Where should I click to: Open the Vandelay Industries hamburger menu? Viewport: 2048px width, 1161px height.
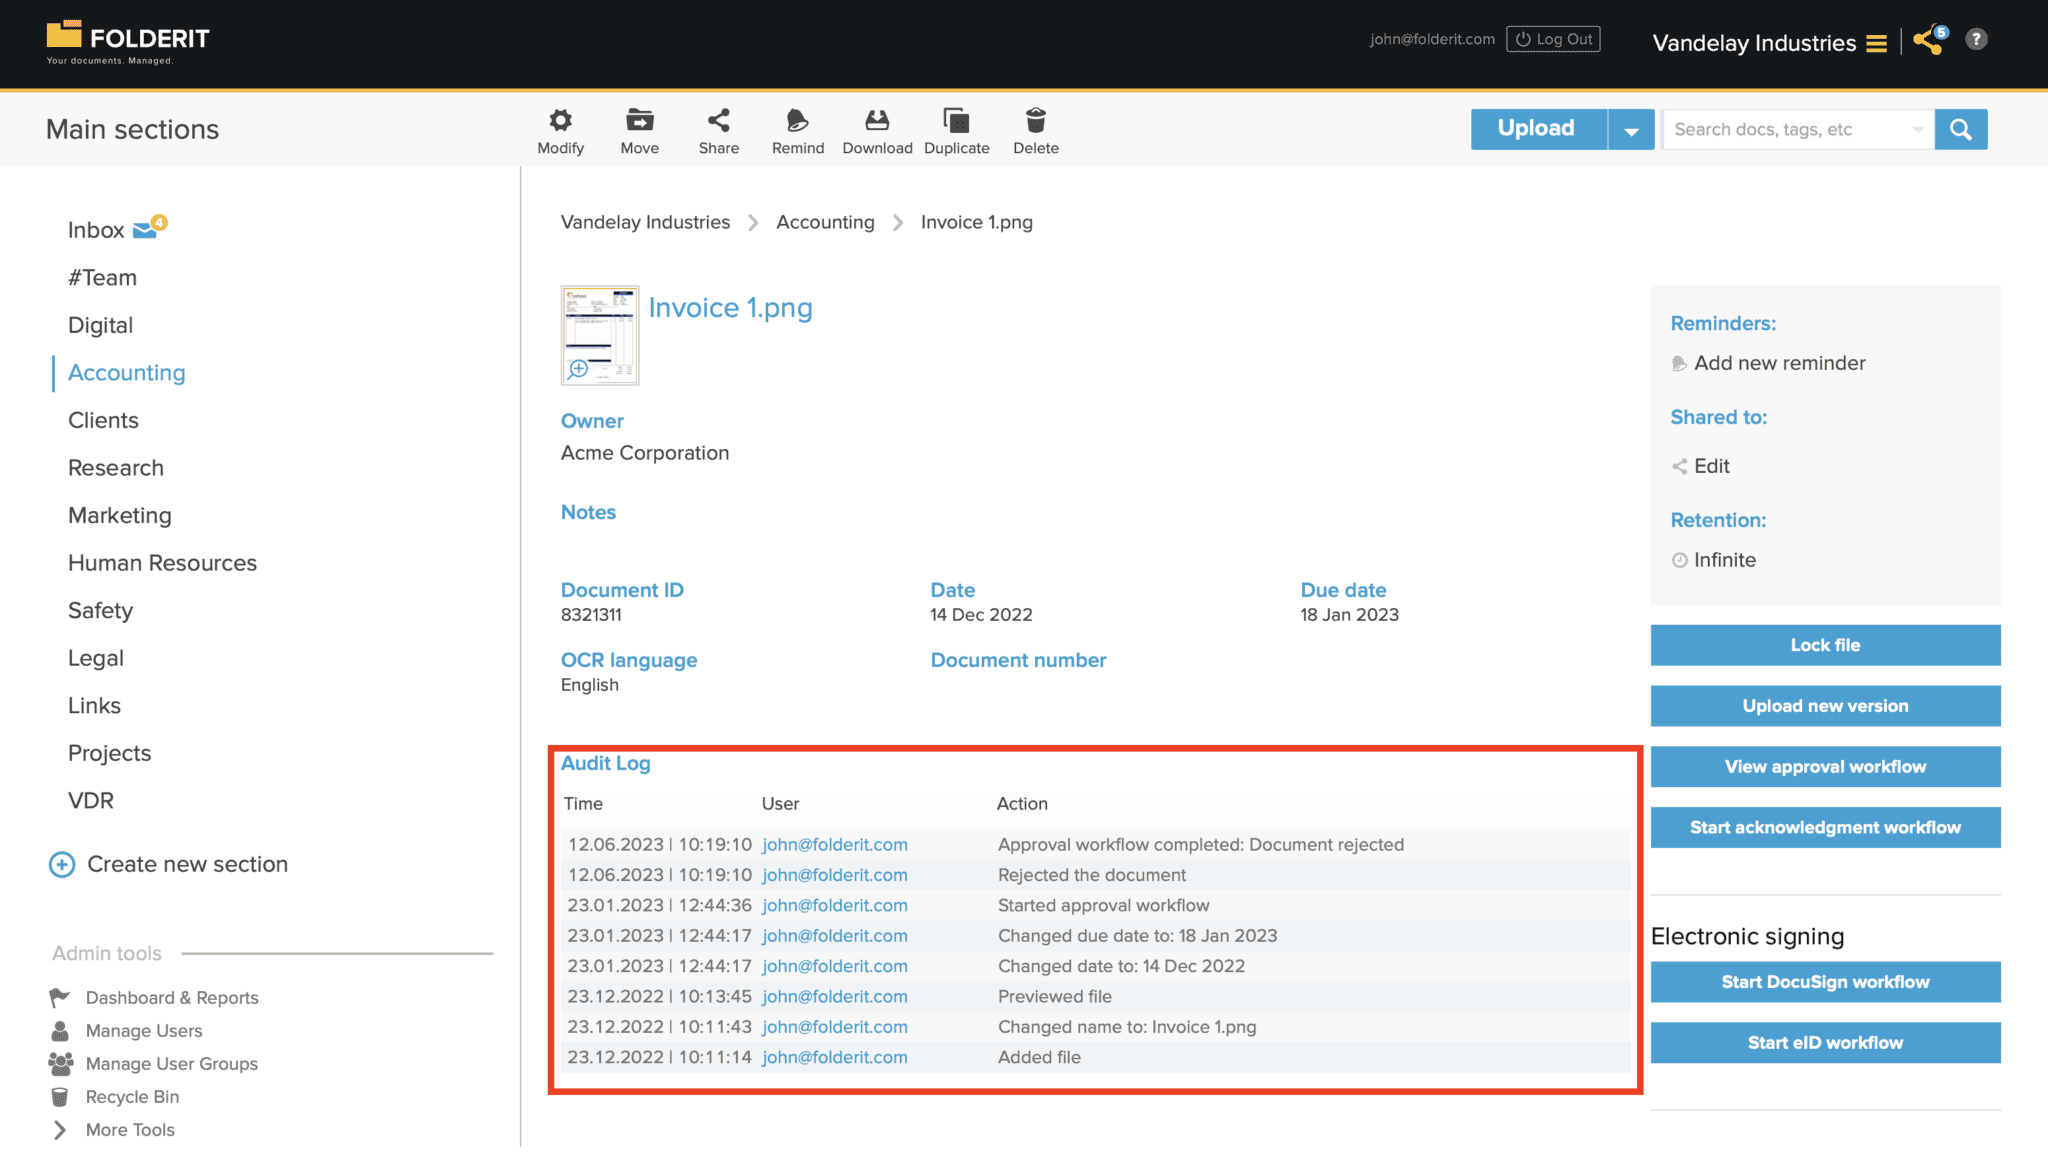coord(1876,43)
